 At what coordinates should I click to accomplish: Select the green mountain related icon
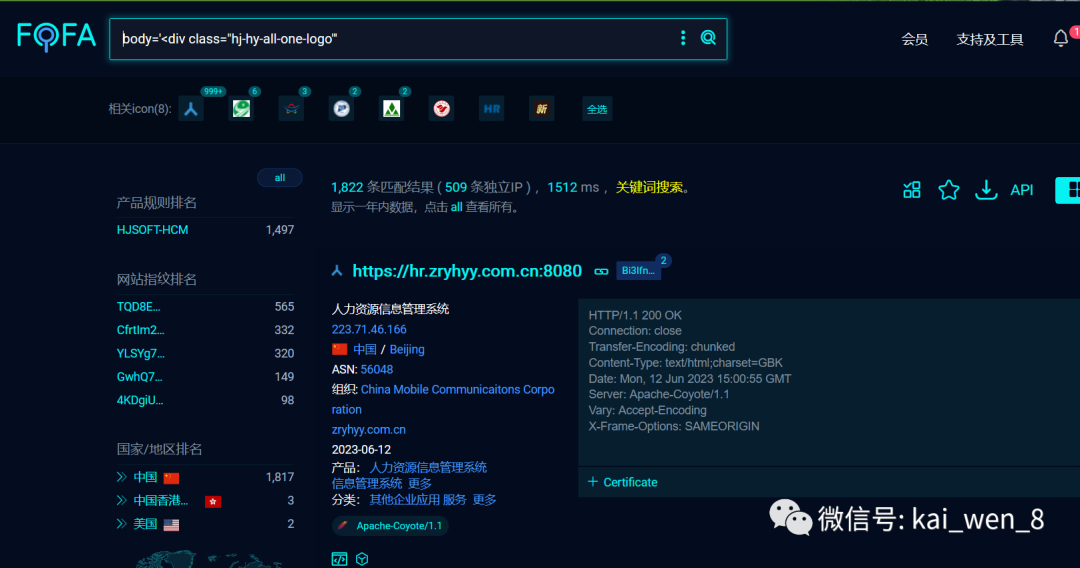pos(391,109)
